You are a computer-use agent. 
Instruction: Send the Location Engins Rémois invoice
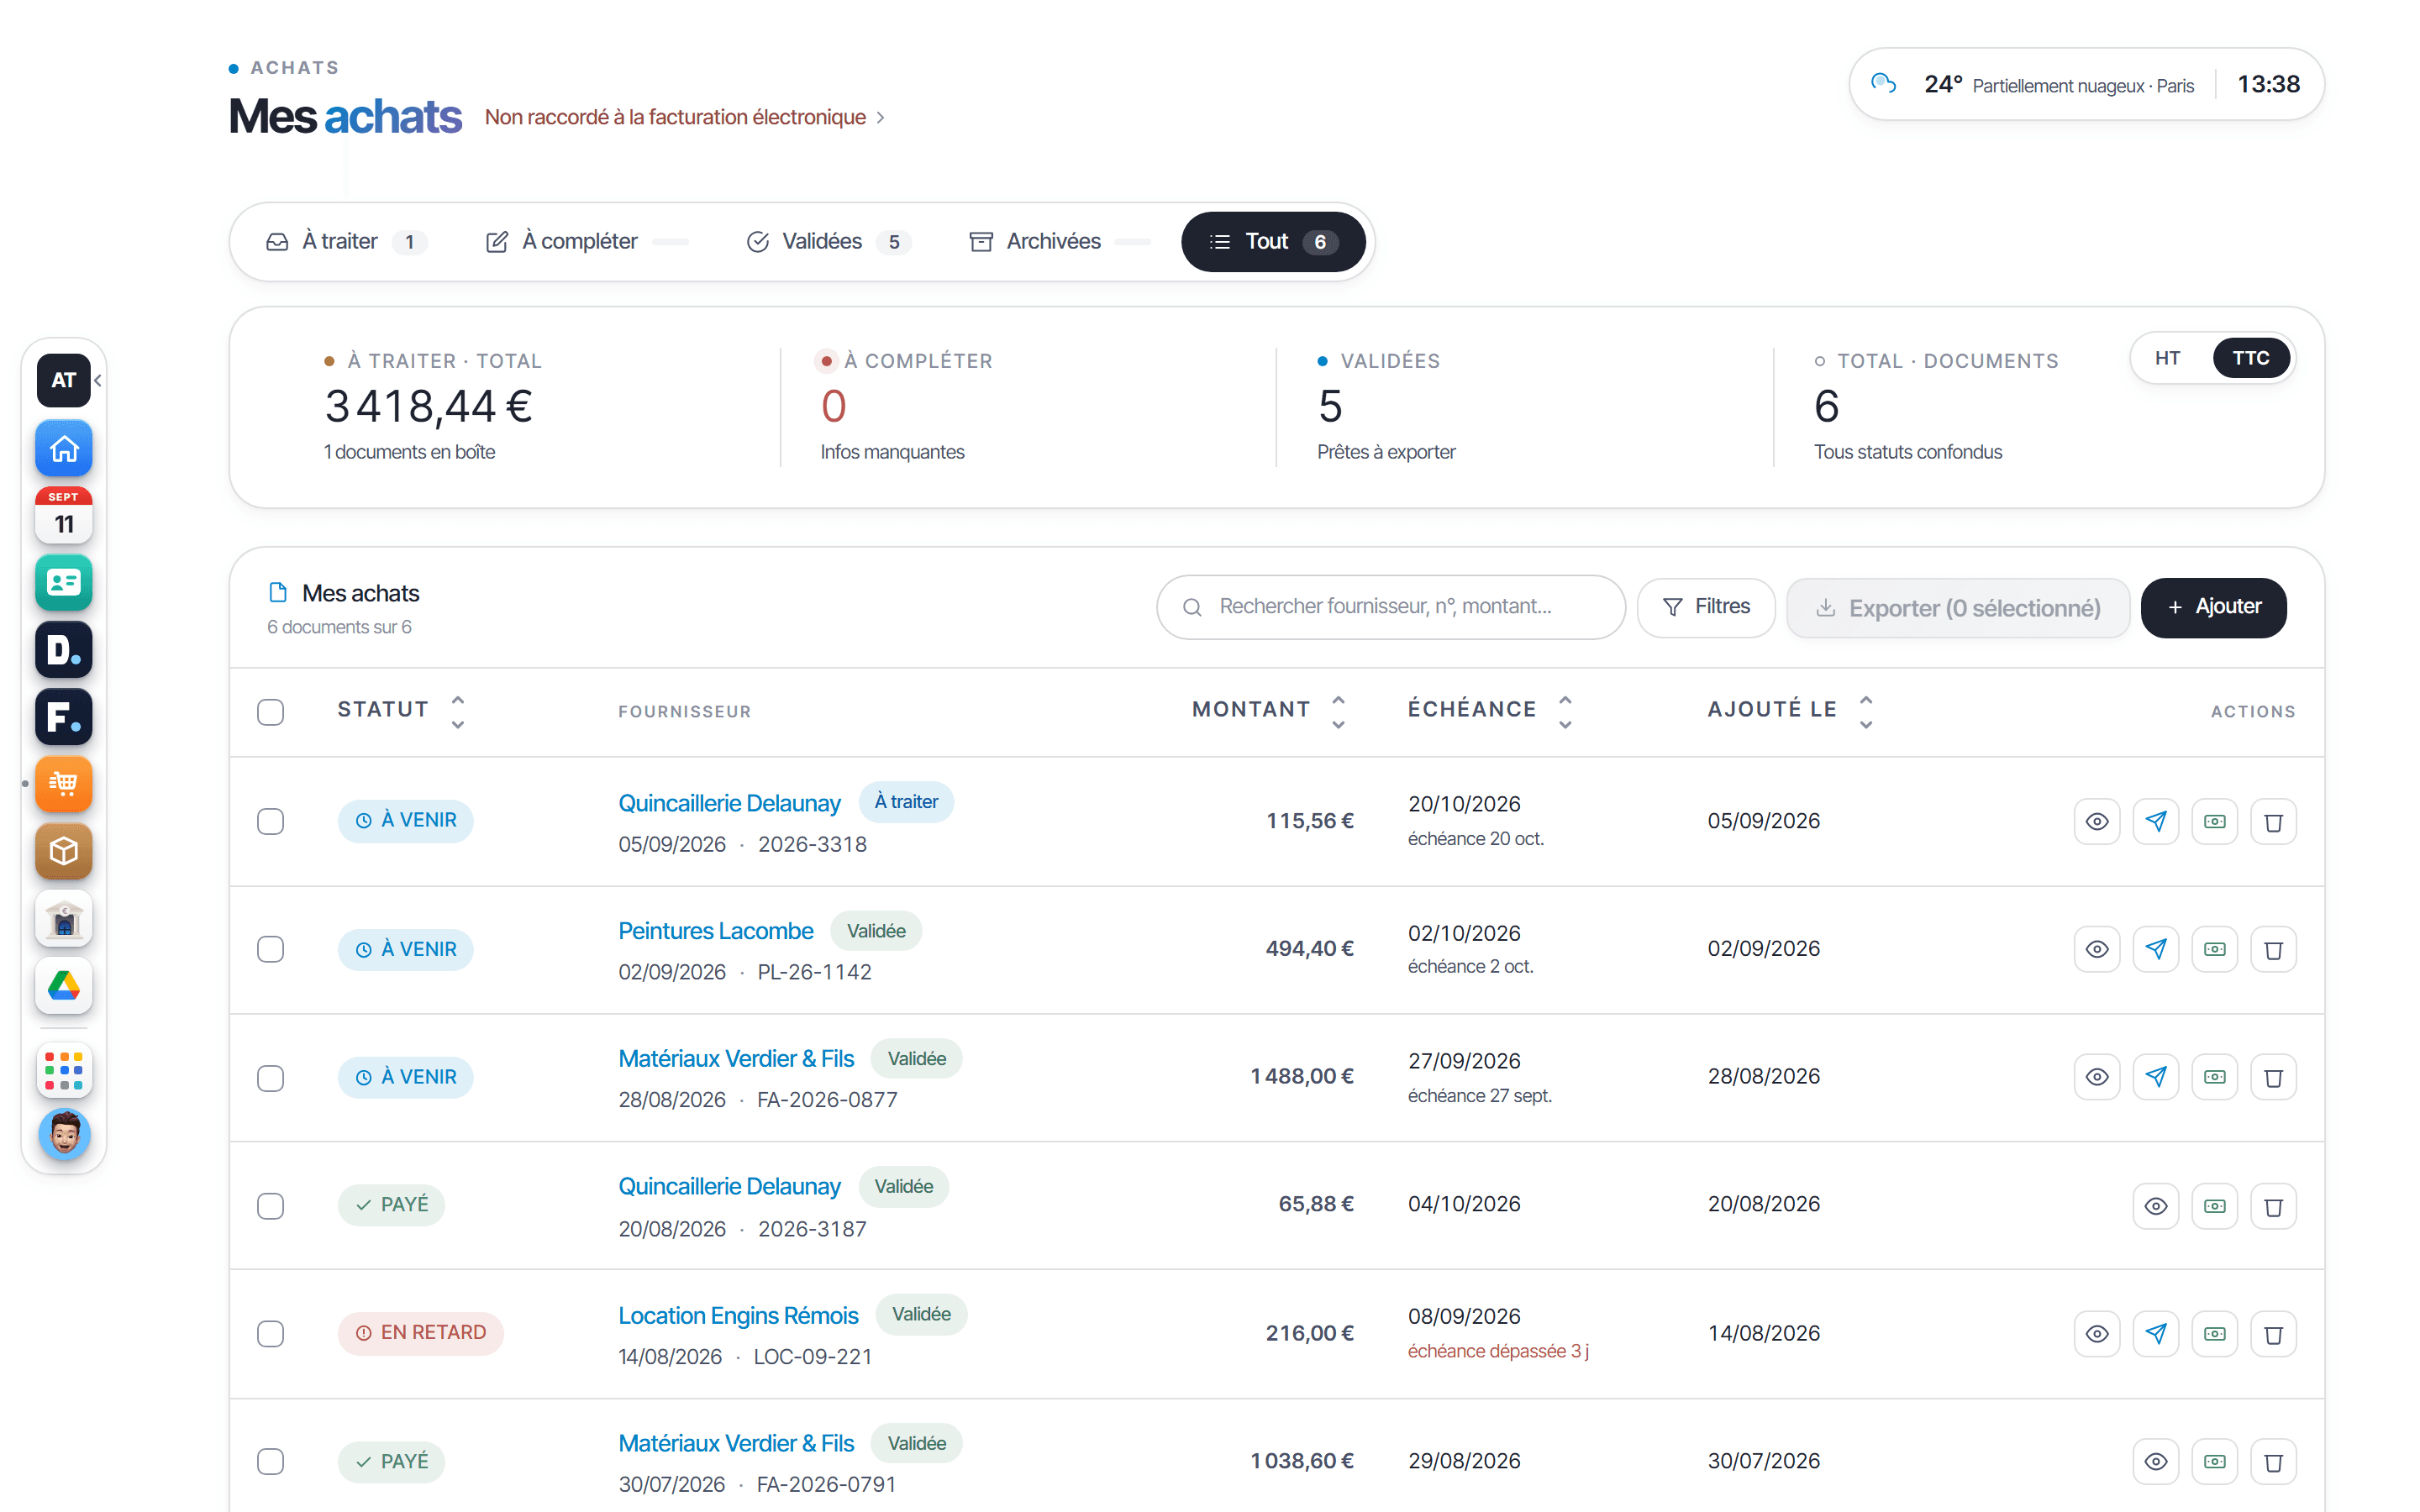pyautogui.click(x=2155, y=1333)
